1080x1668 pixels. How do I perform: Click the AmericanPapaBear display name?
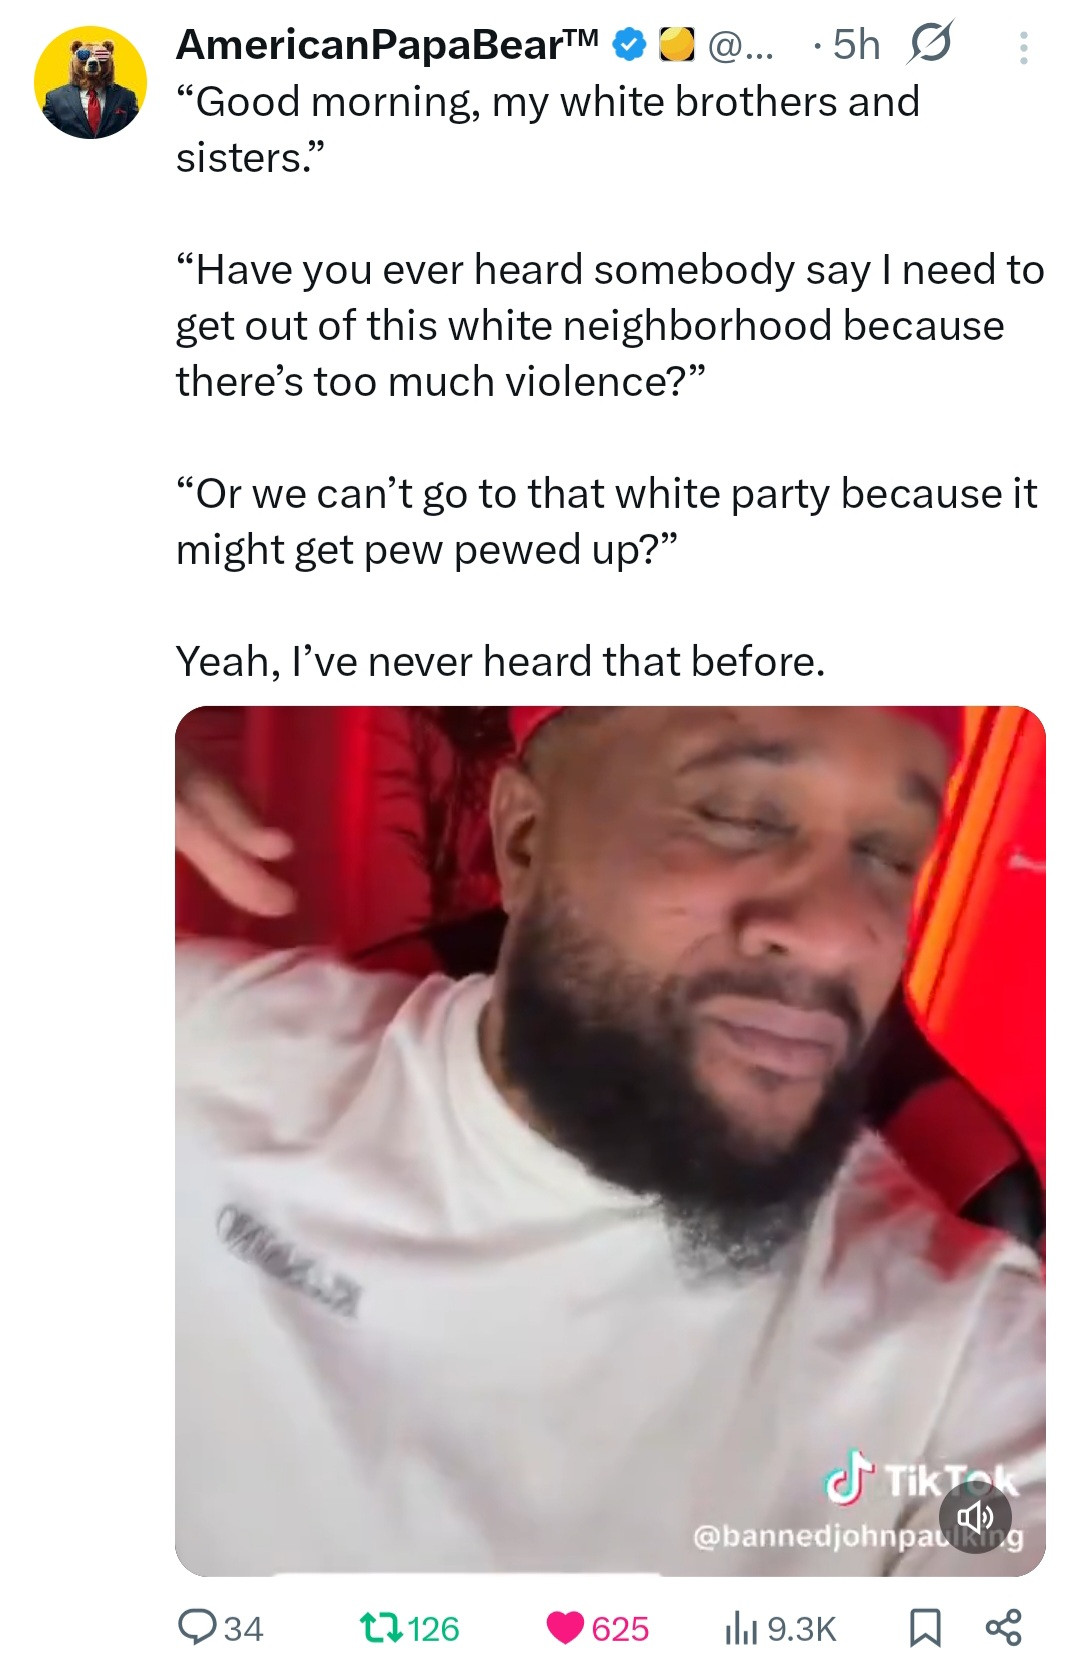click(x=387, y=45)
